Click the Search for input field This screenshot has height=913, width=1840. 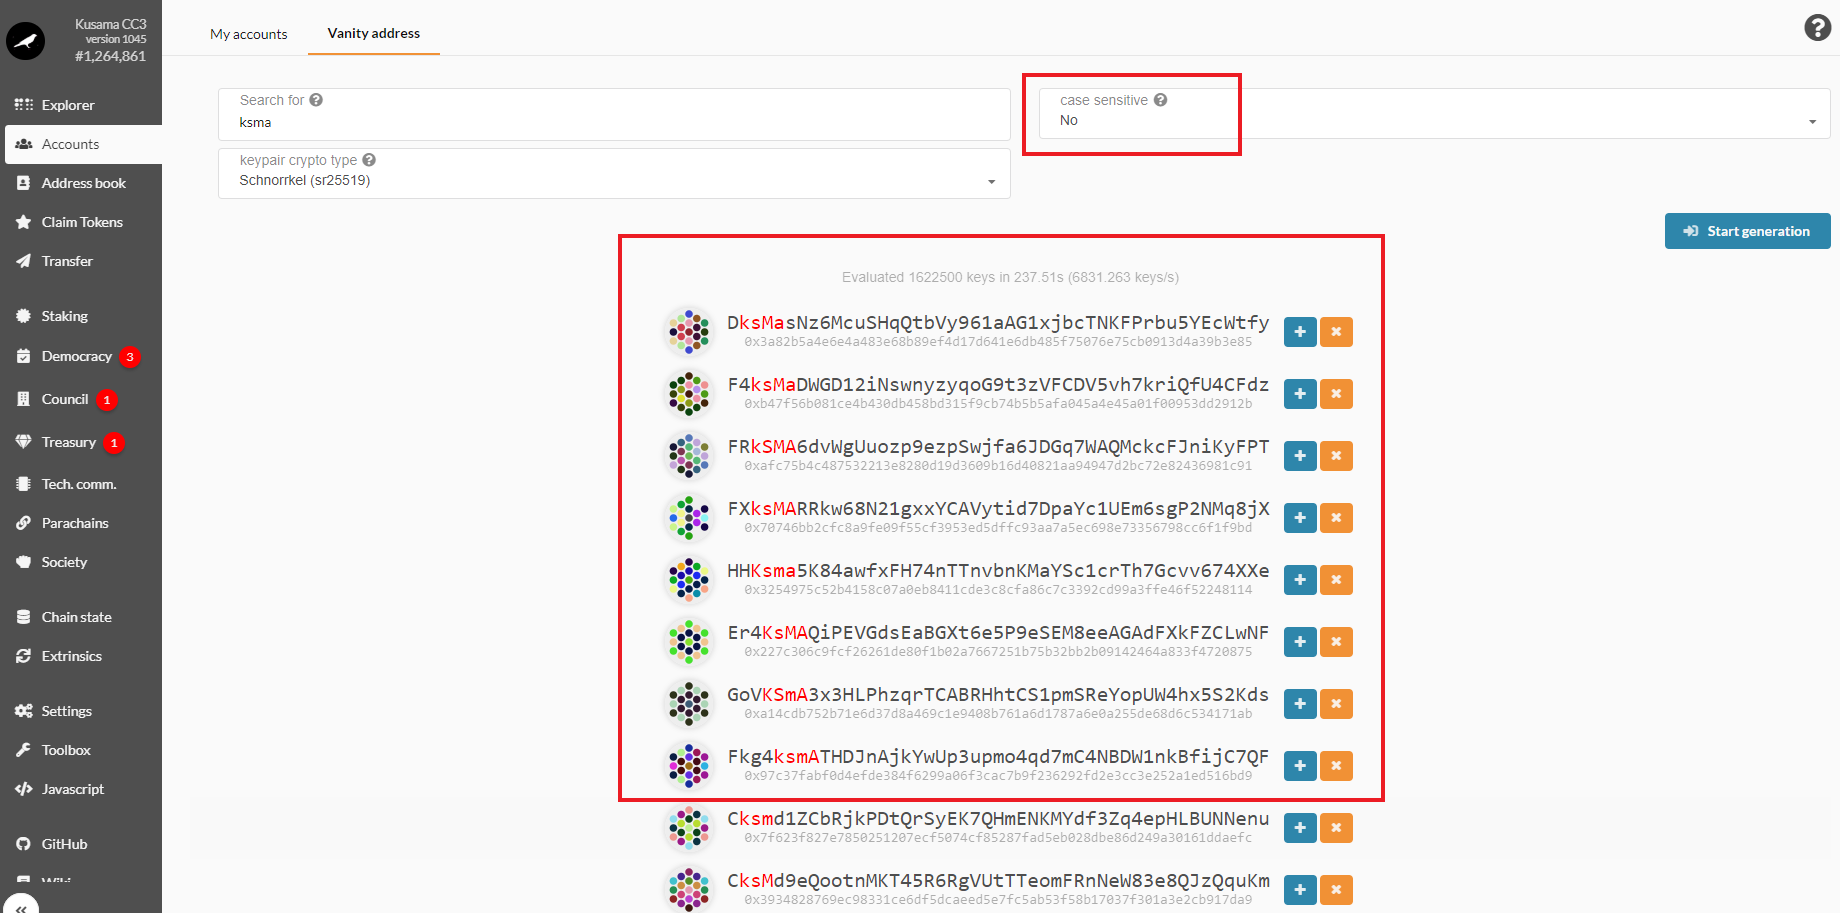pyautogui.click(x=614, y=114)
